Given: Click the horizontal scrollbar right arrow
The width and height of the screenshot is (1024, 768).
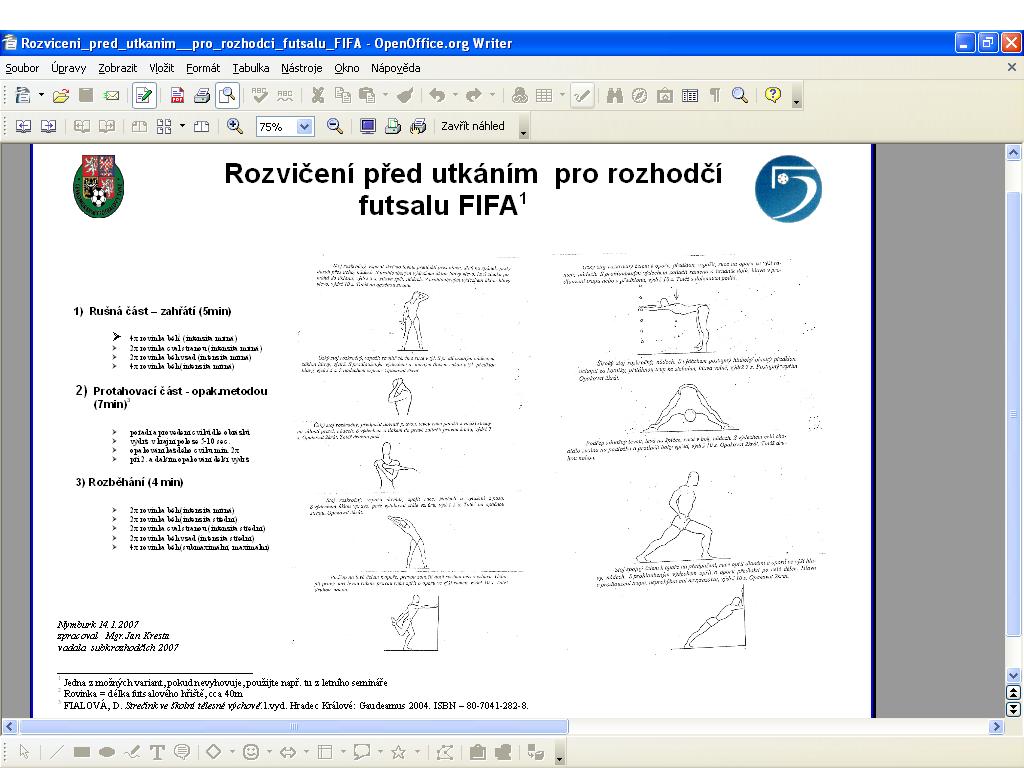Looking at the screenshot, I should 996,726.
